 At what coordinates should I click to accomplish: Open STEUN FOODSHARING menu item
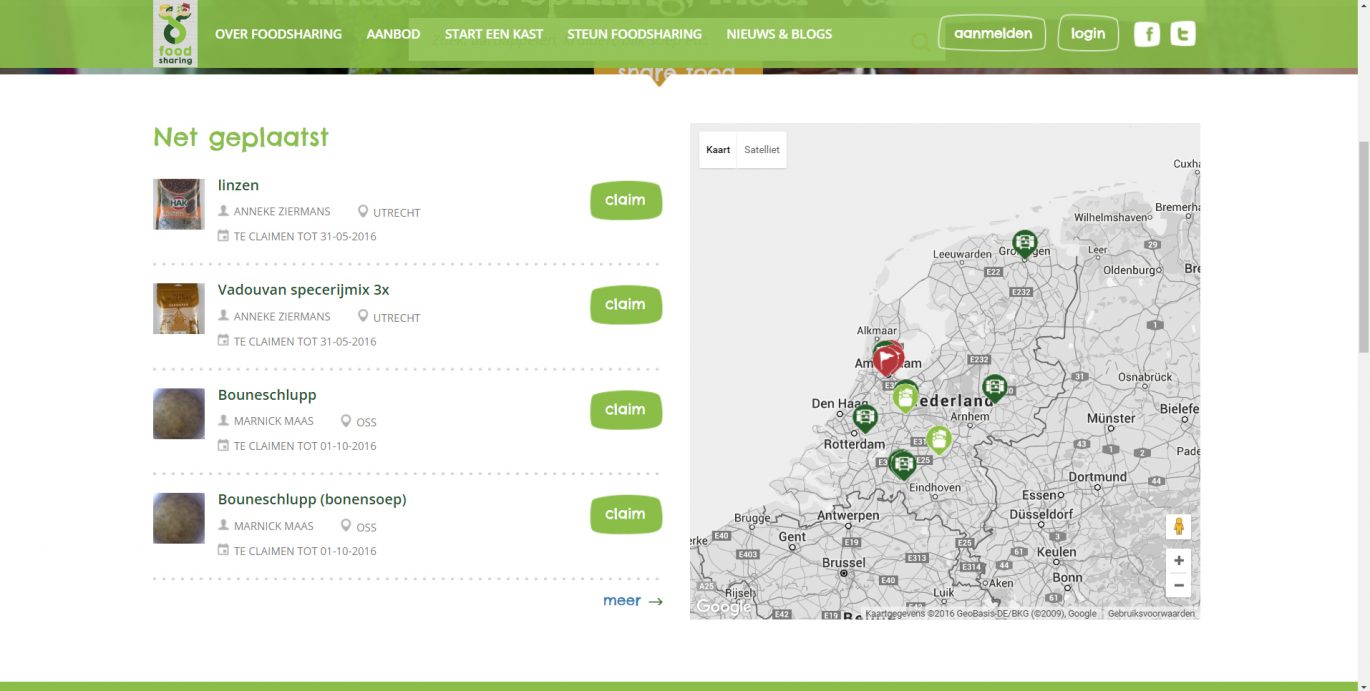tap(634, 34)
